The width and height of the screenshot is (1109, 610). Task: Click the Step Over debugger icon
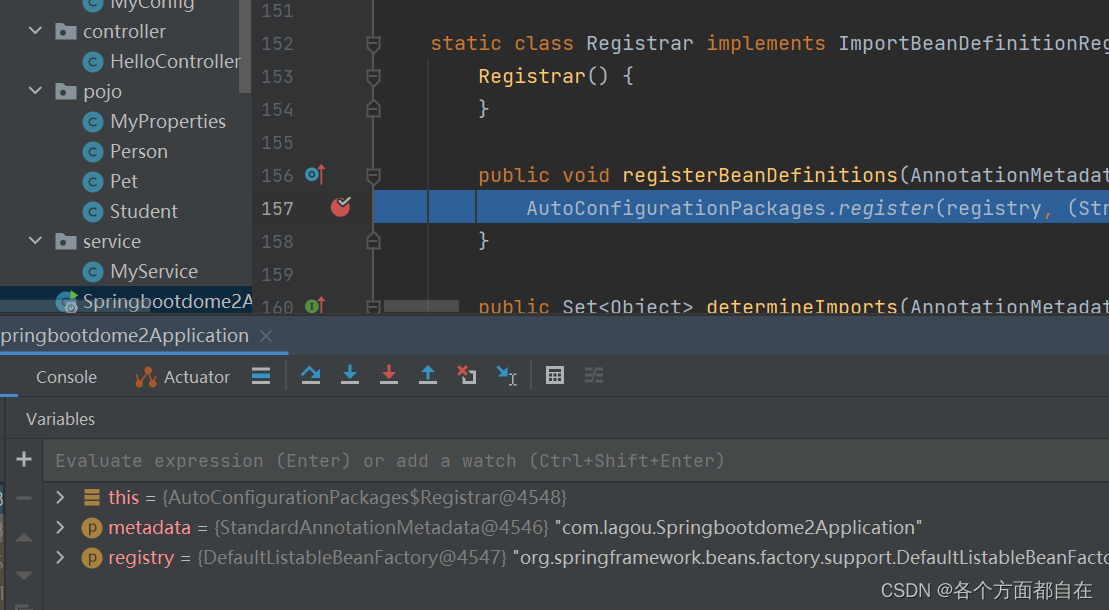[310, 375]
